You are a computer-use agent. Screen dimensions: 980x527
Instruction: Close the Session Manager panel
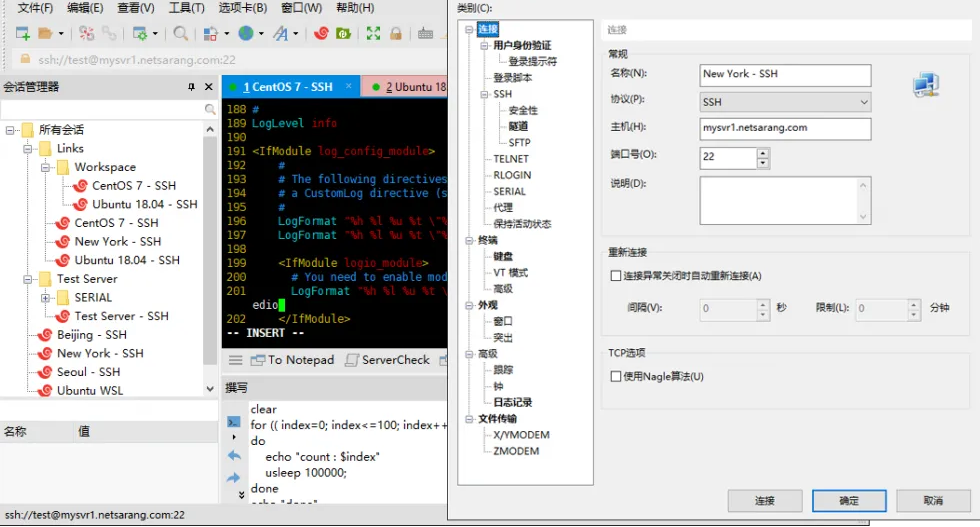click(209, 87)
